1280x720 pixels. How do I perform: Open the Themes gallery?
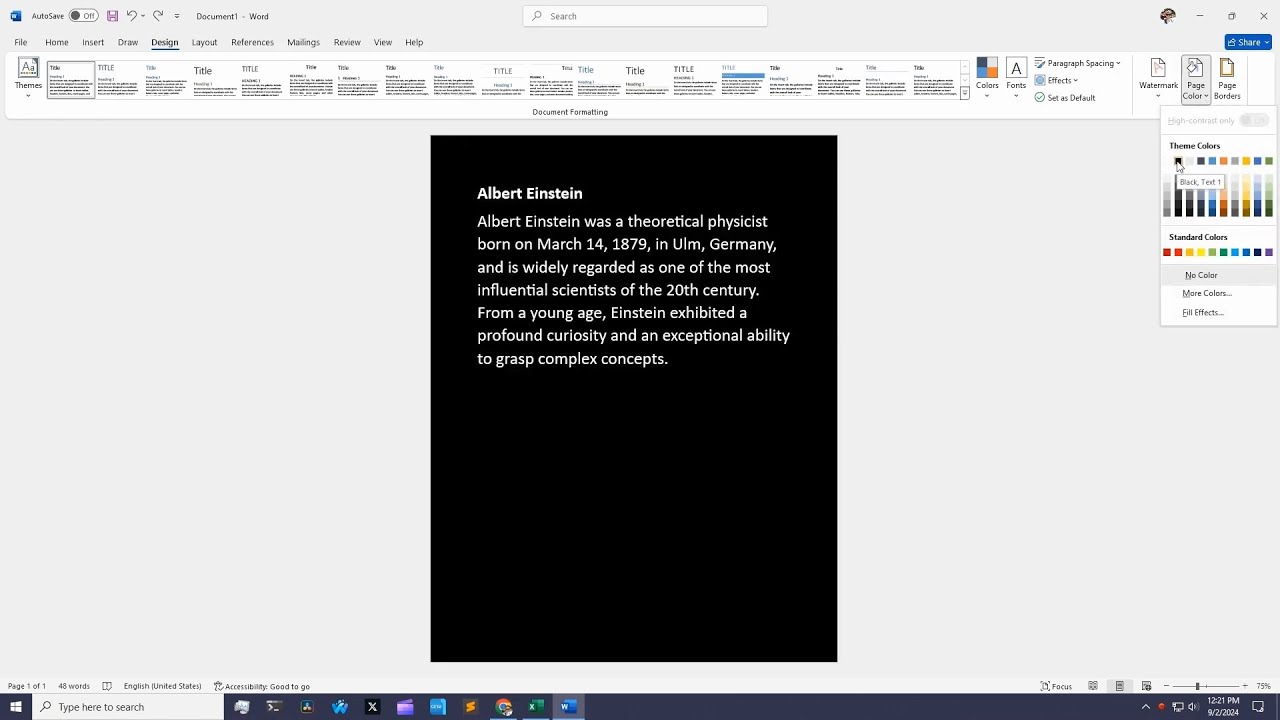[x=28, y=78]
